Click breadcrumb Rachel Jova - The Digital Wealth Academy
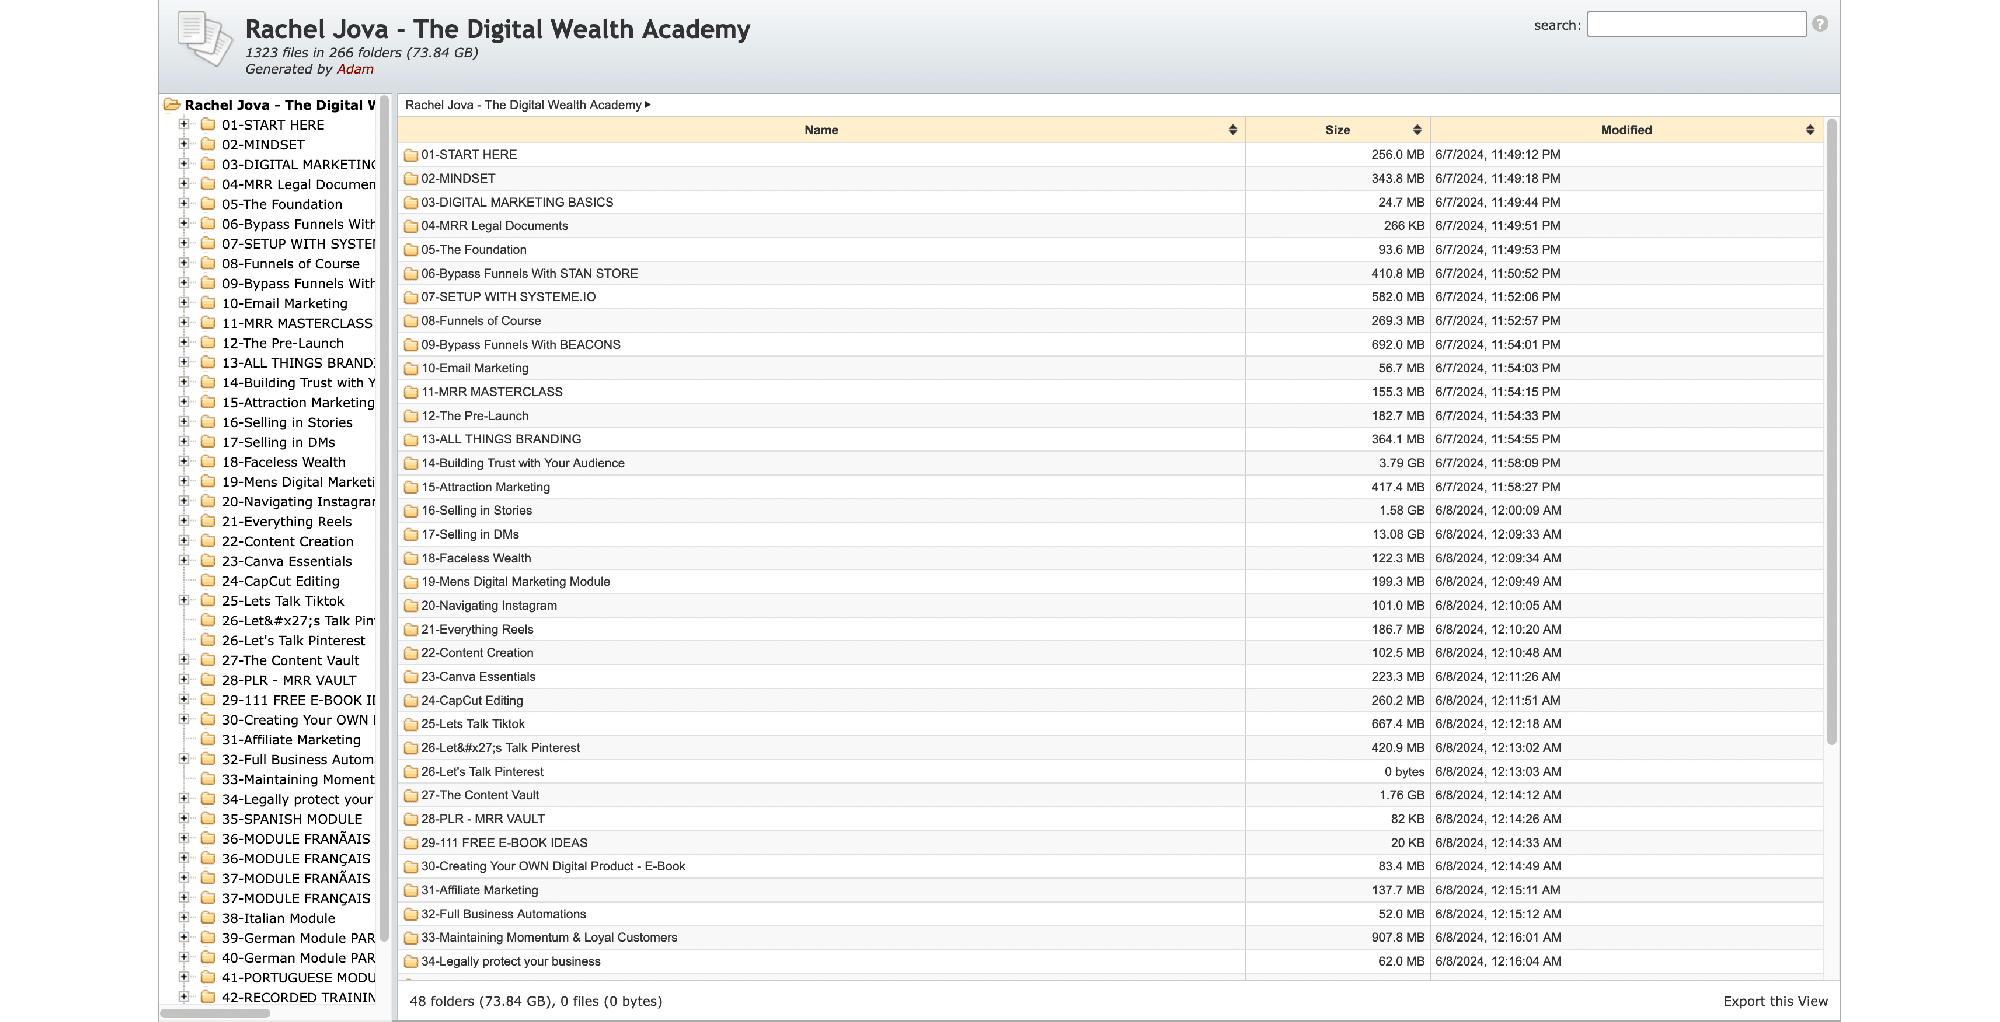This screenshot has width=2000, height=1022. (x=523, y=105)
